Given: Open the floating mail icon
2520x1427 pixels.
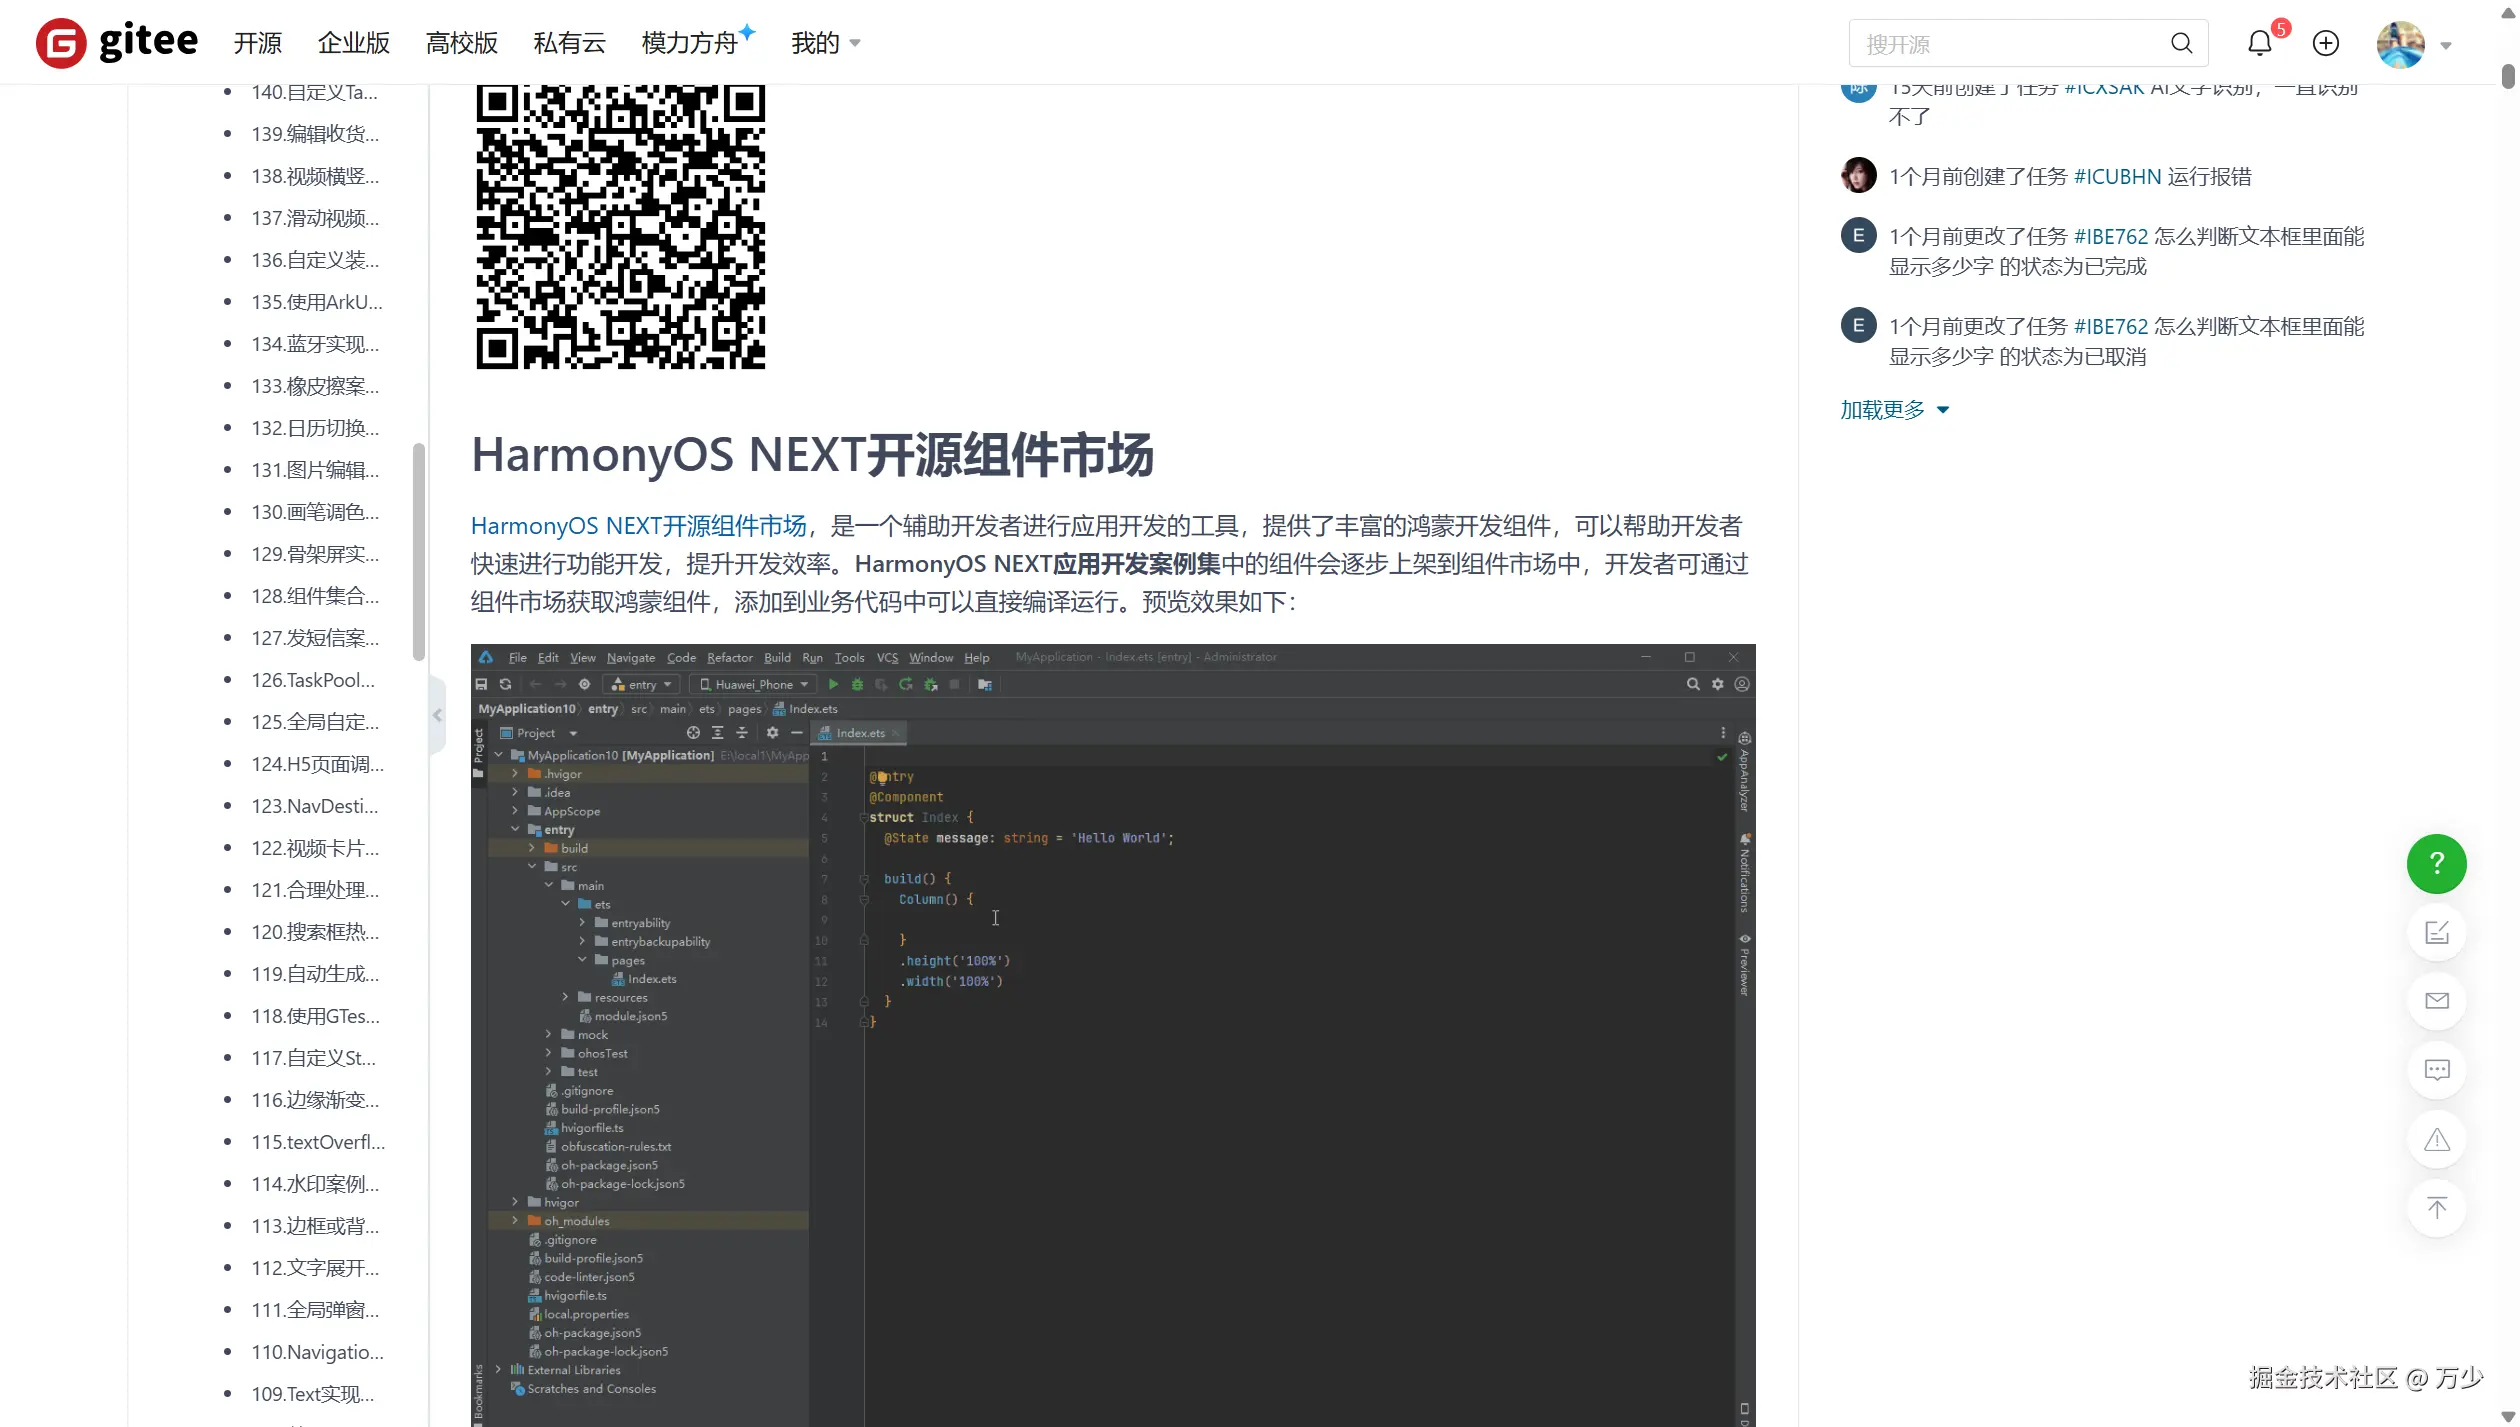Looking at the screenshot, I should (2437, 1000).
